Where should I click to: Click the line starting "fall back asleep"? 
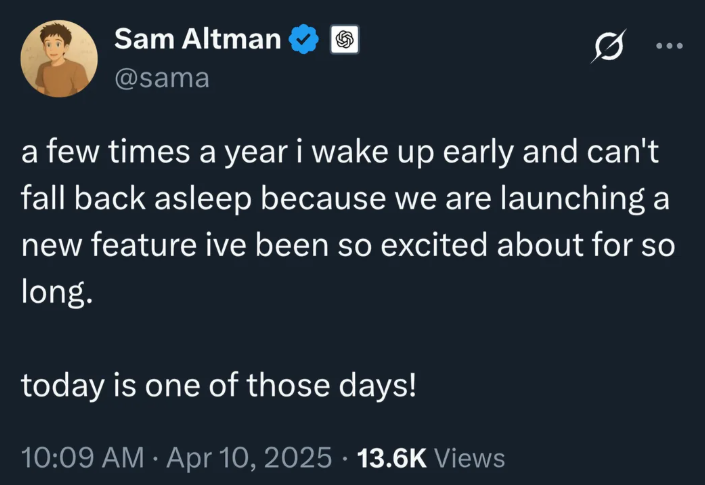click(x=345, y=198)
